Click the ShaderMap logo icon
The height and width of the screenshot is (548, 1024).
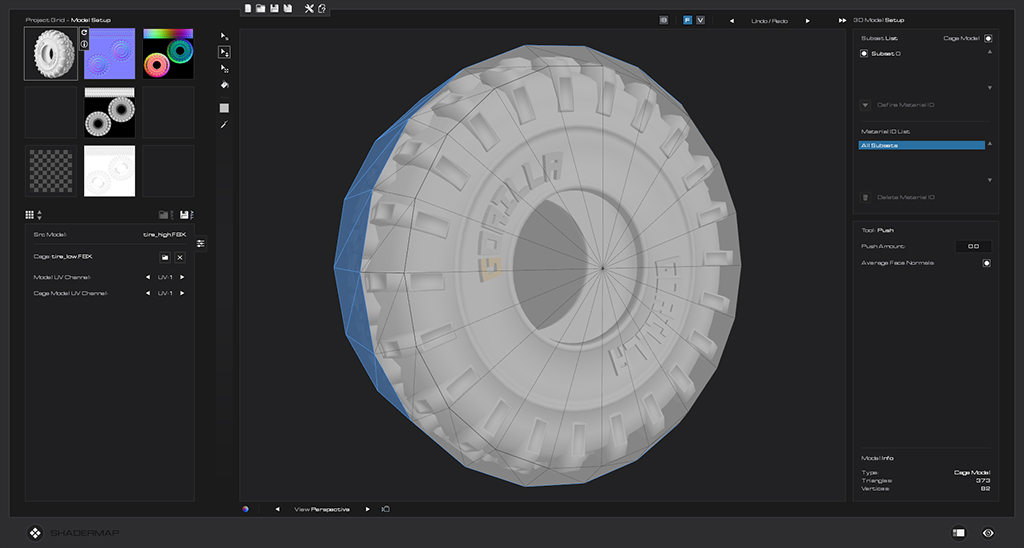35,533
